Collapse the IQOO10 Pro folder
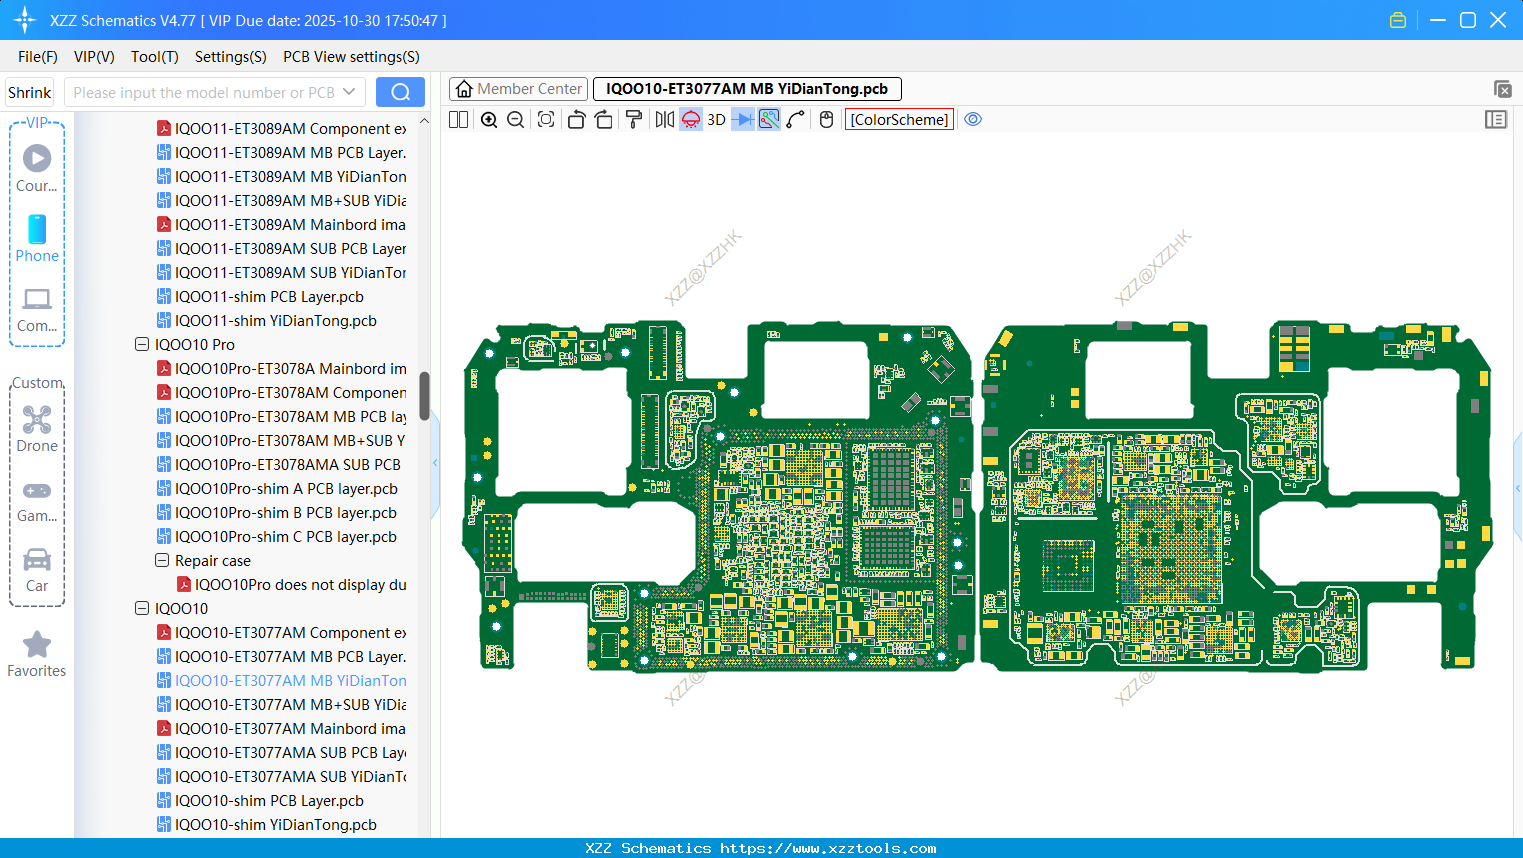Viewport: 1523px width, 858px height. click(142, 345)
